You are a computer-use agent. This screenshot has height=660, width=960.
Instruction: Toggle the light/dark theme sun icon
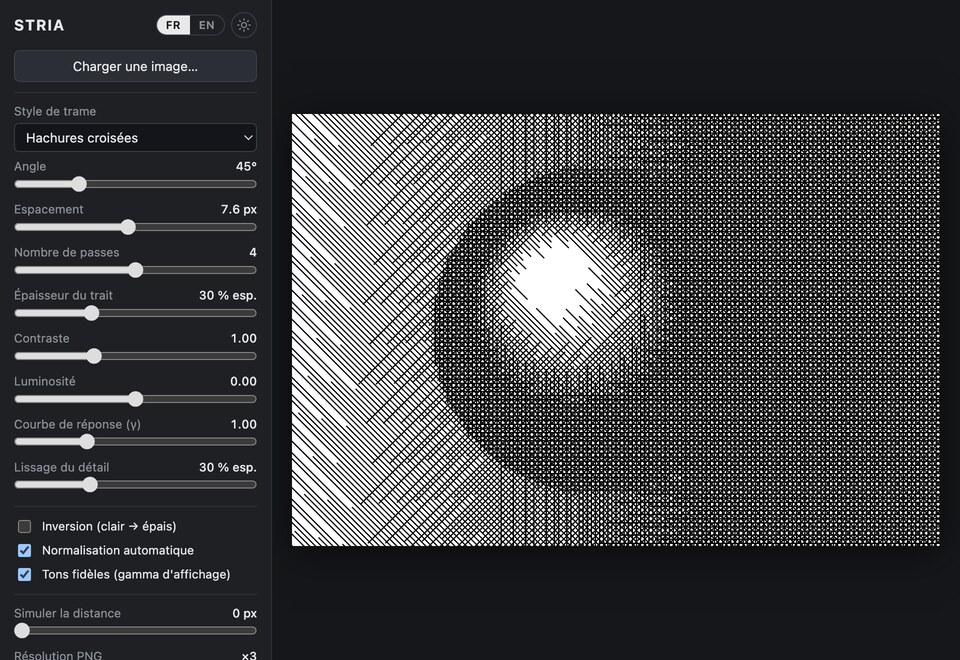point(244,25)
